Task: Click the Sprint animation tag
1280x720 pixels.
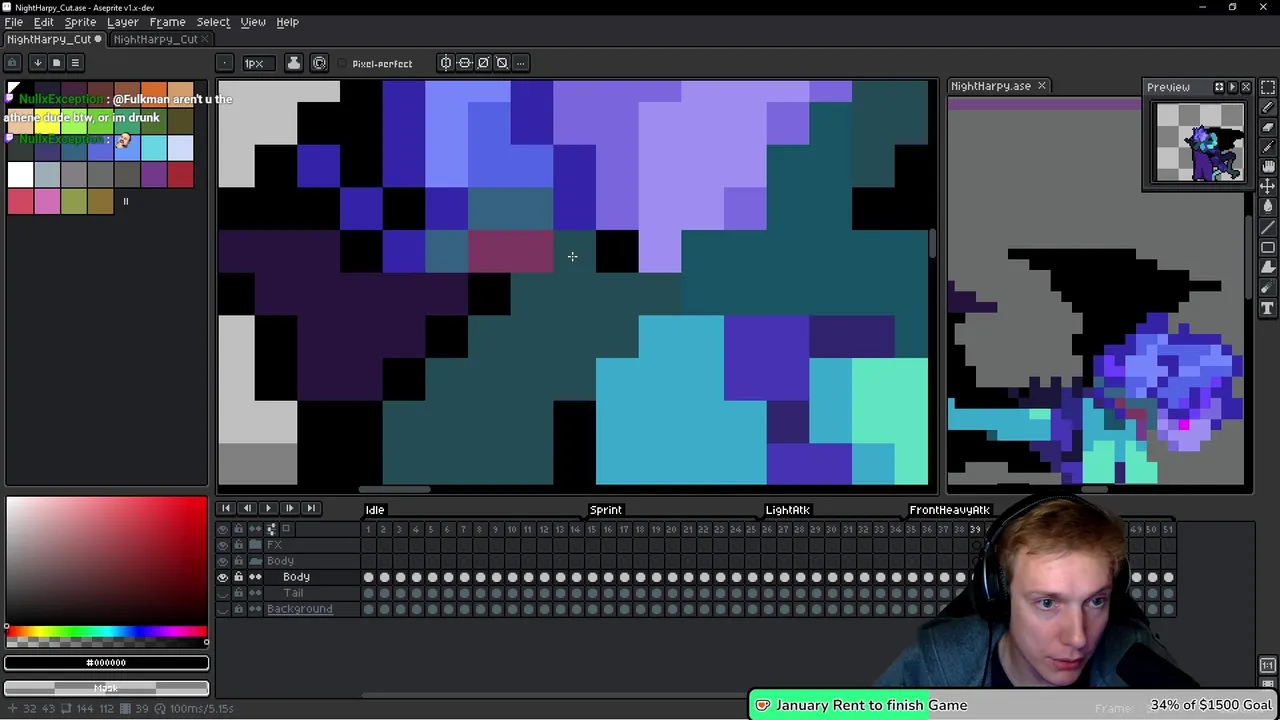Action: click(x=606, y=510)
